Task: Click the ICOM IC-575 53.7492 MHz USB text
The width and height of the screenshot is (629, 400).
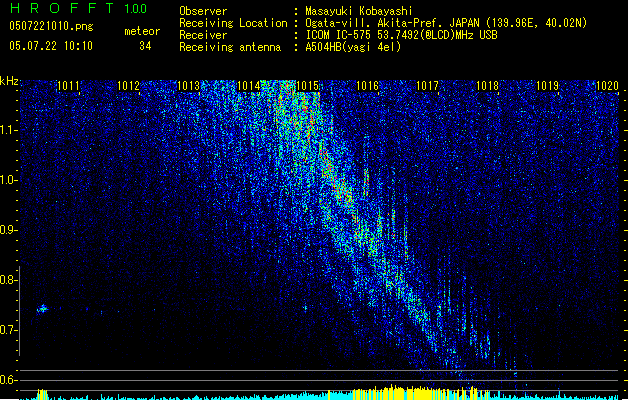Action: click(401, 35)
